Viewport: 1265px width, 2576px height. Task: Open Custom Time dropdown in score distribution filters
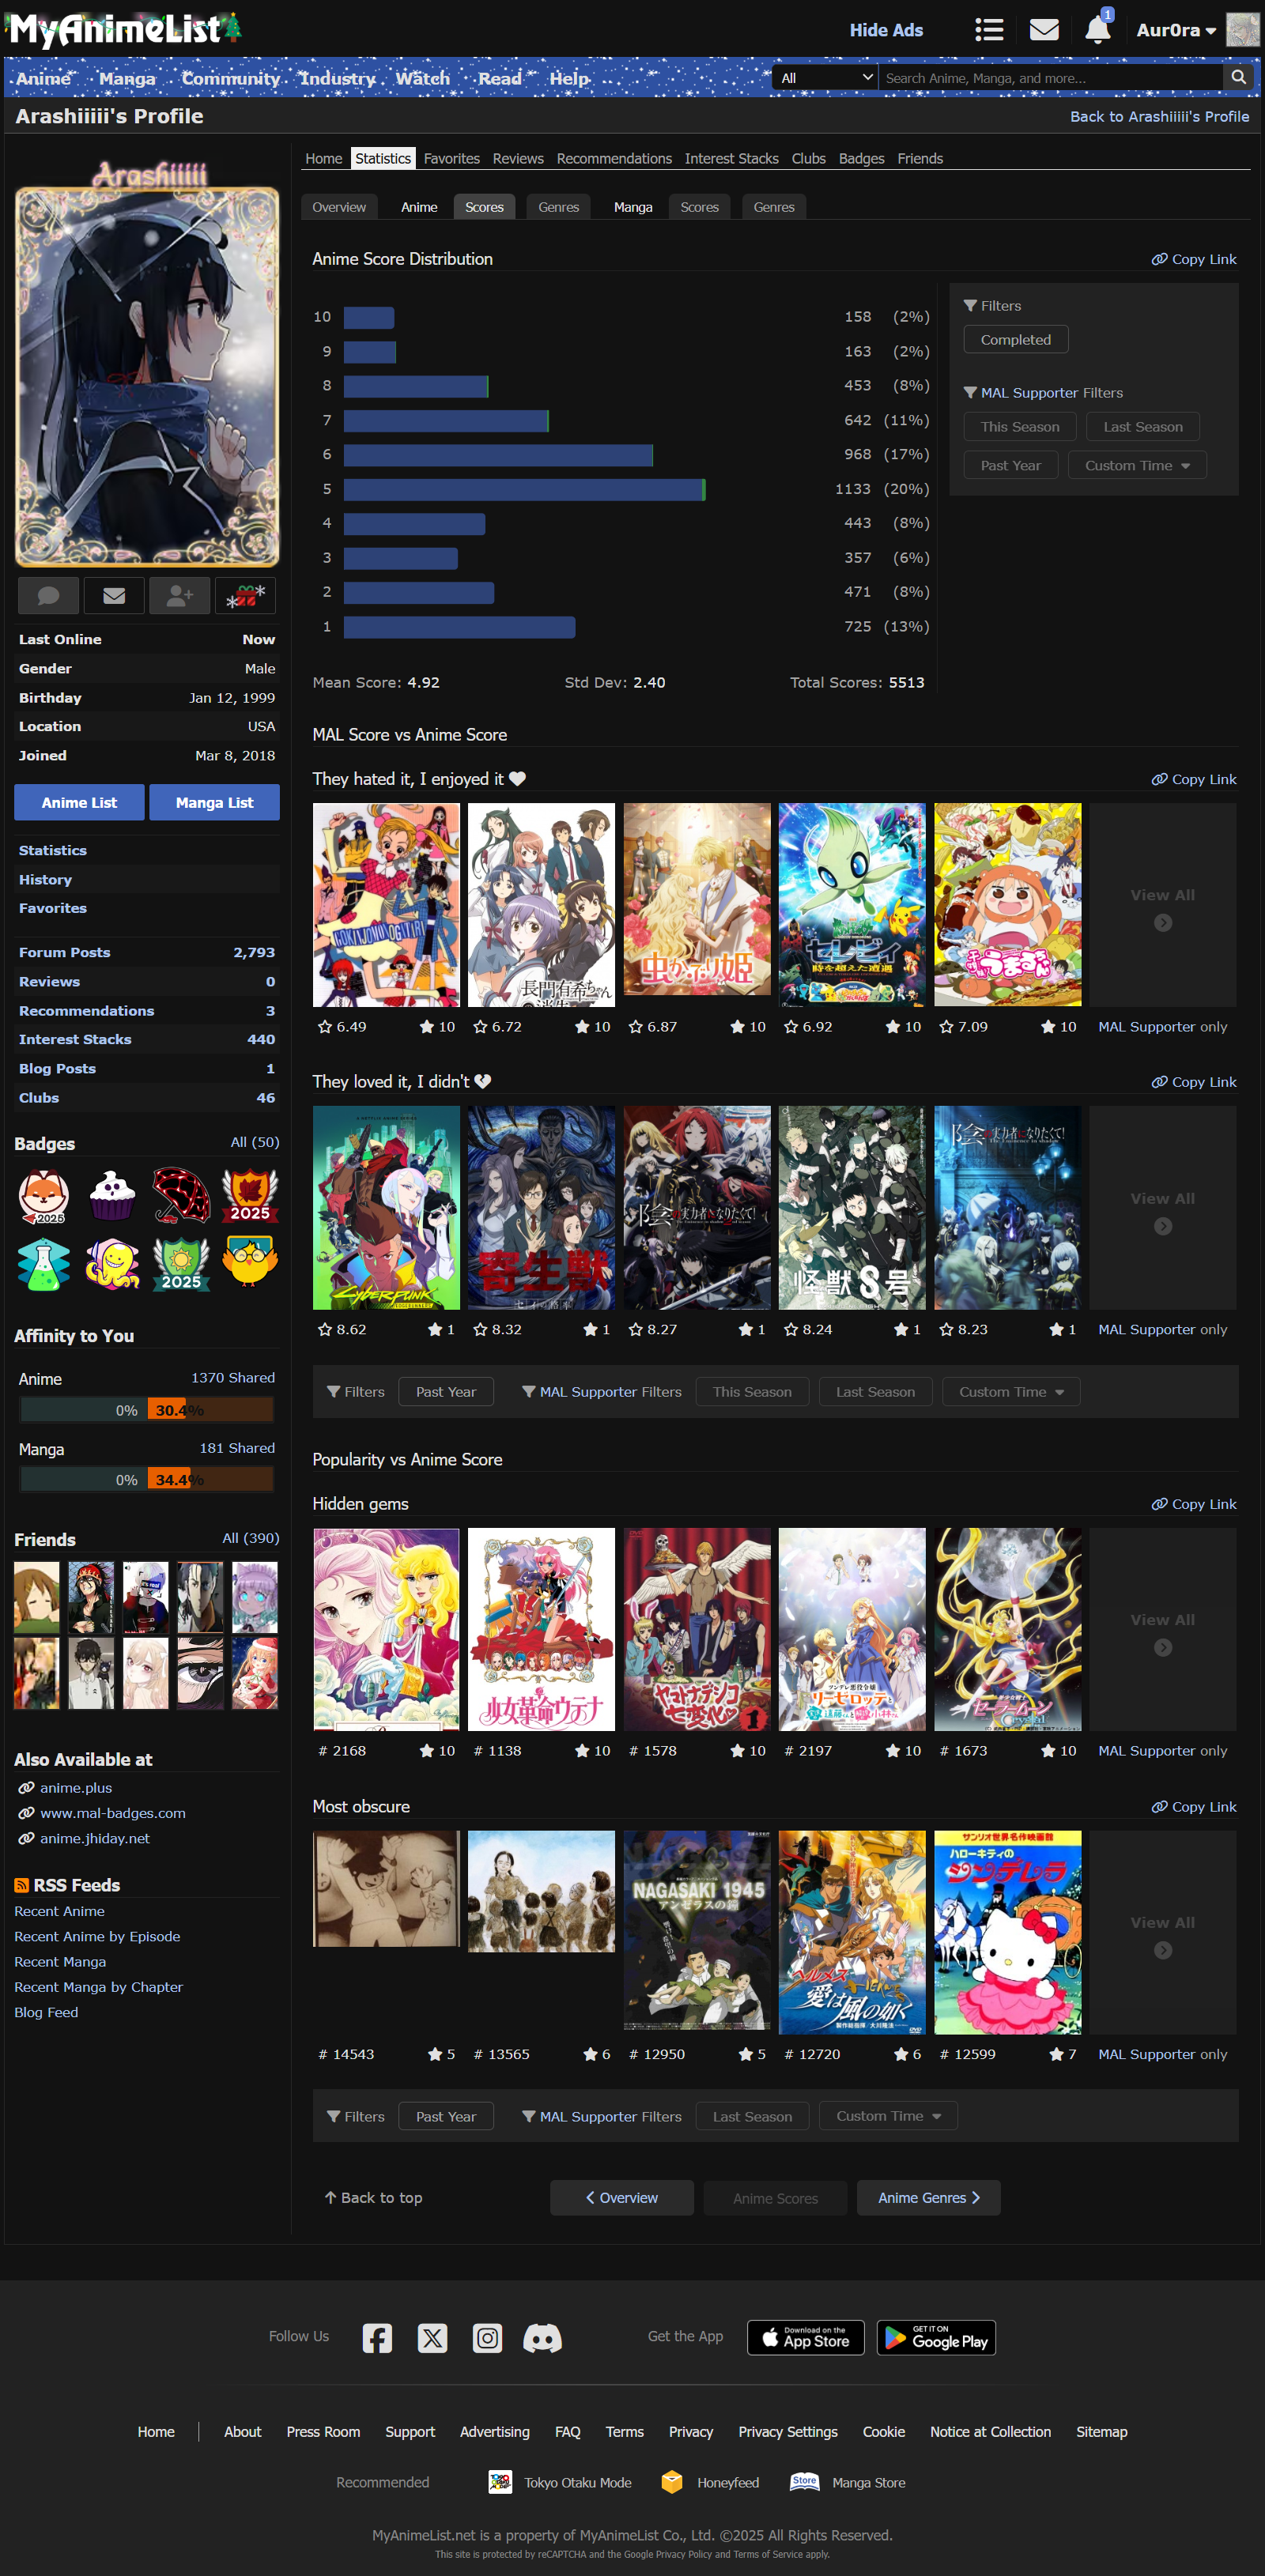pos(1137,465)
